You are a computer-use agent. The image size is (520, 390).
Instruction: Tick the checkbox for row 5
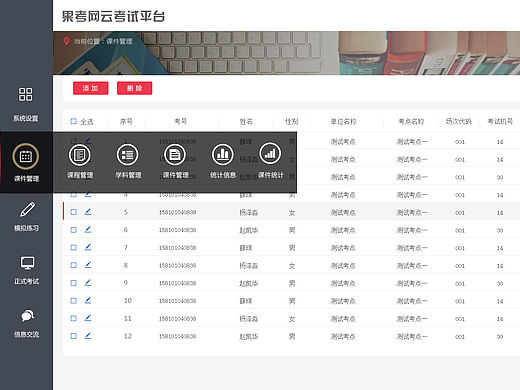tap(74, 212)
